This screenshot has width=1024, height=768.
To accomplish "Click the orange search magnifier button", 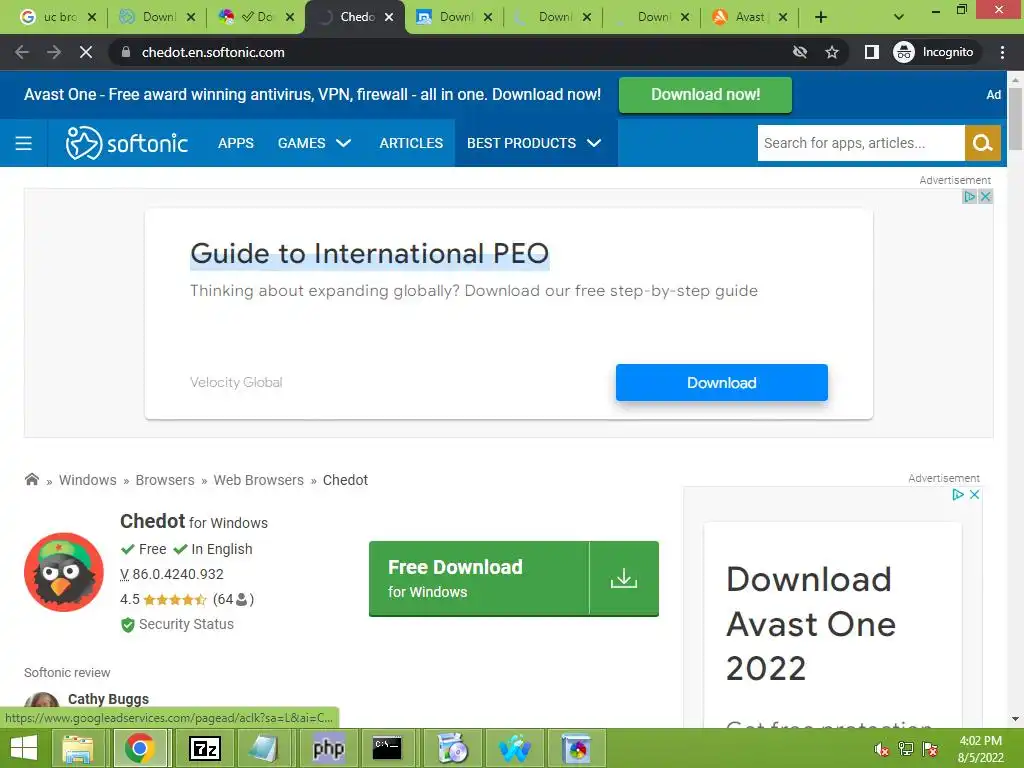I will pyautogui.click(x=982, y=143).
